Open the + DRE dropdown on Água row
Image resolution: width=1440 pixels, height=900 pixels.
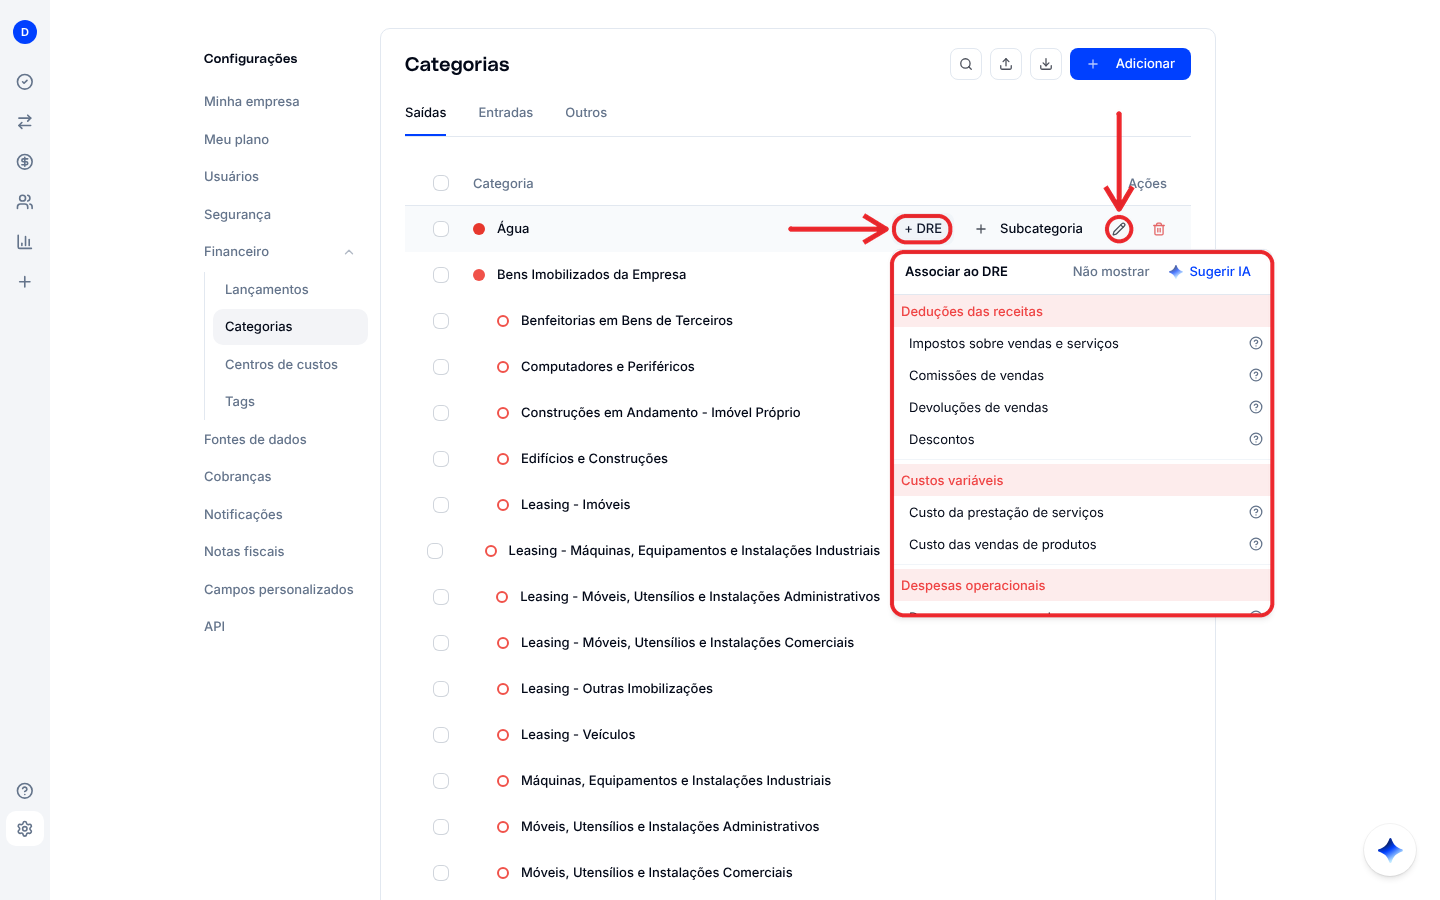[922, 229]
